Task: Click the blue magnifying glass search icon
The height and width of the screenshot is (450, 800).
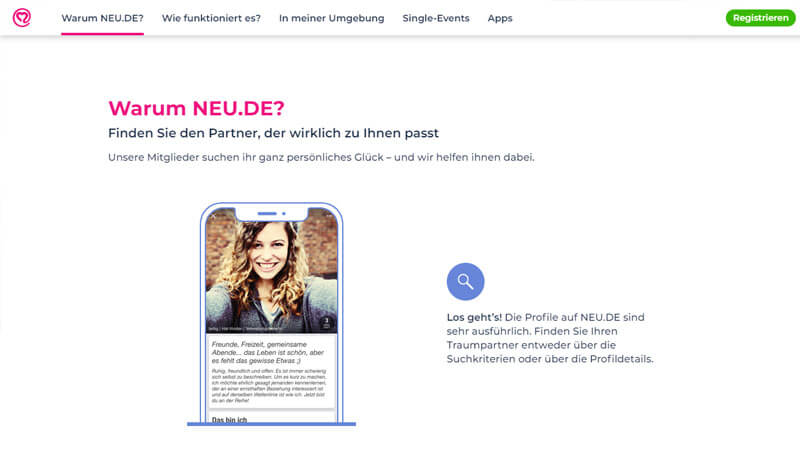Action: tap(465, 282)
